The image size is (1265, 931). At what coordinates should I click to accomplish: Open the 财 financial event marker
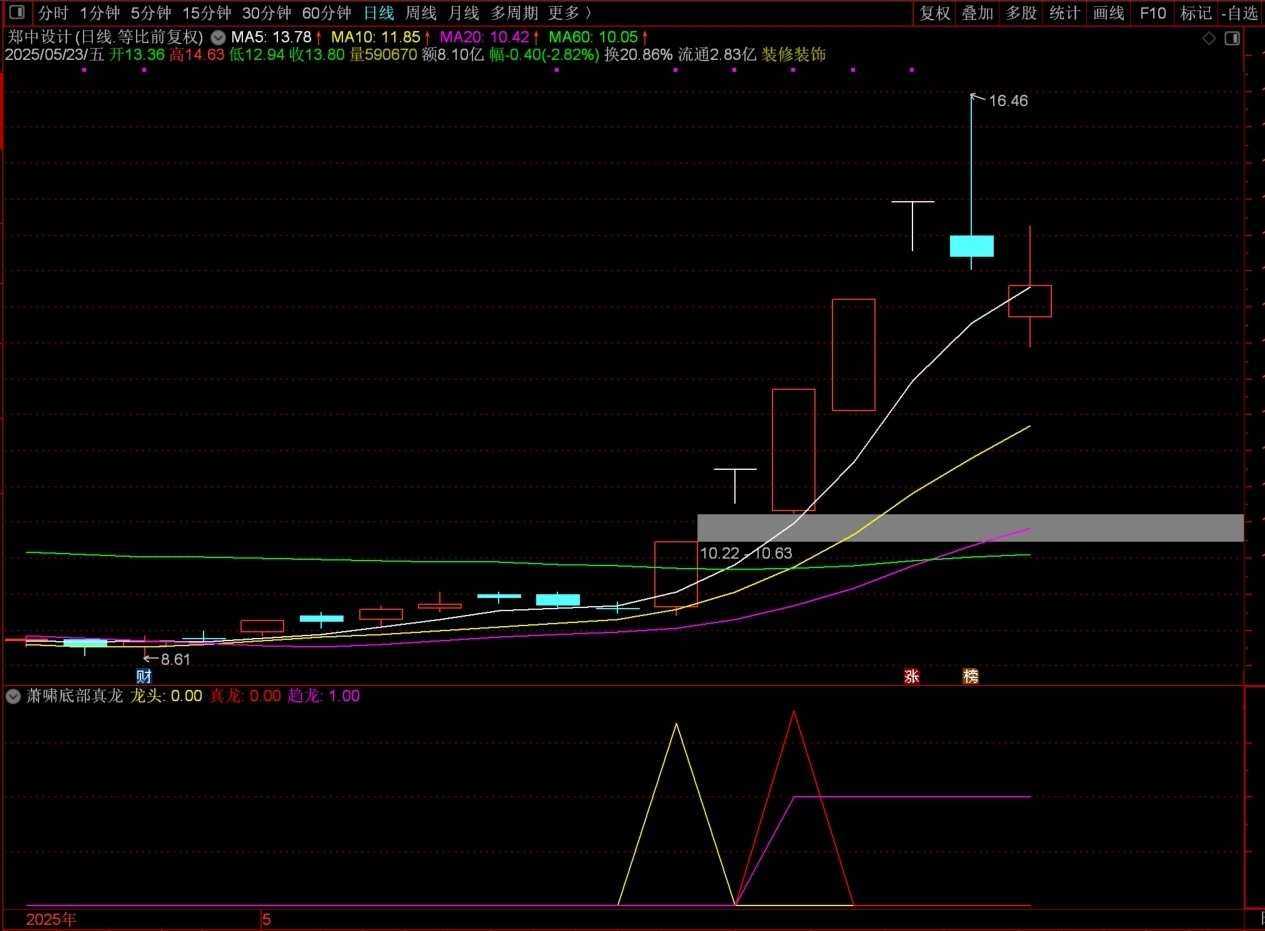[x=143, y=676]
